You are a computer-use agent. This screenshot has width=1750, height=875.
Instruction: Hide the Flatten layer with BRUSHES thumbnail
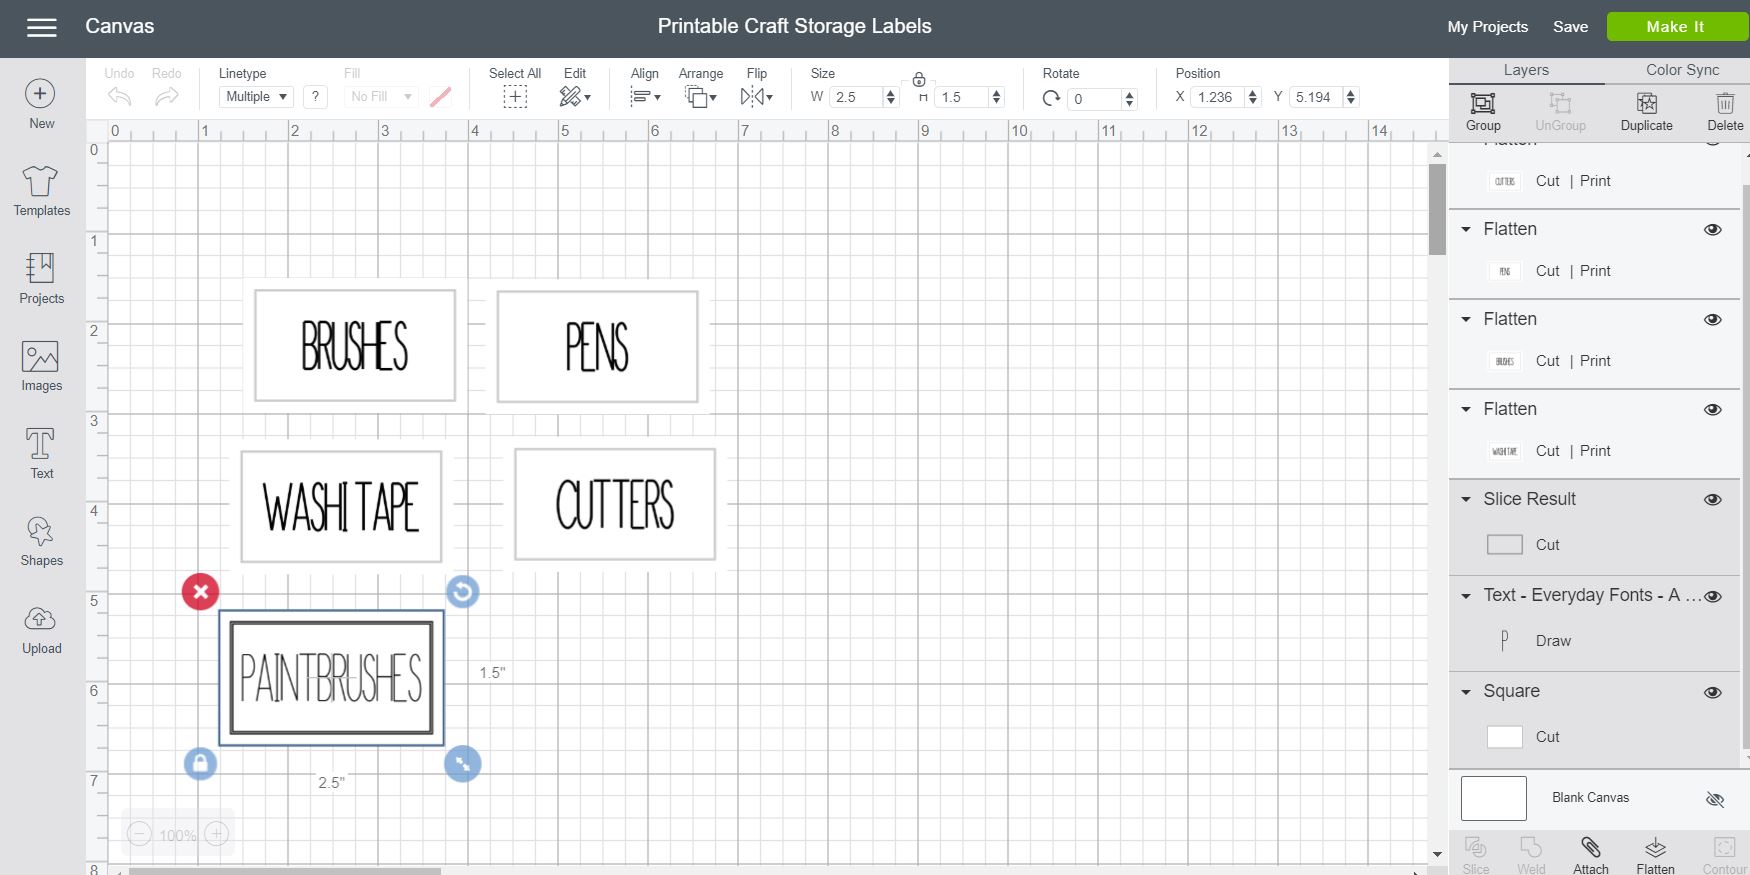(1712, 320)
